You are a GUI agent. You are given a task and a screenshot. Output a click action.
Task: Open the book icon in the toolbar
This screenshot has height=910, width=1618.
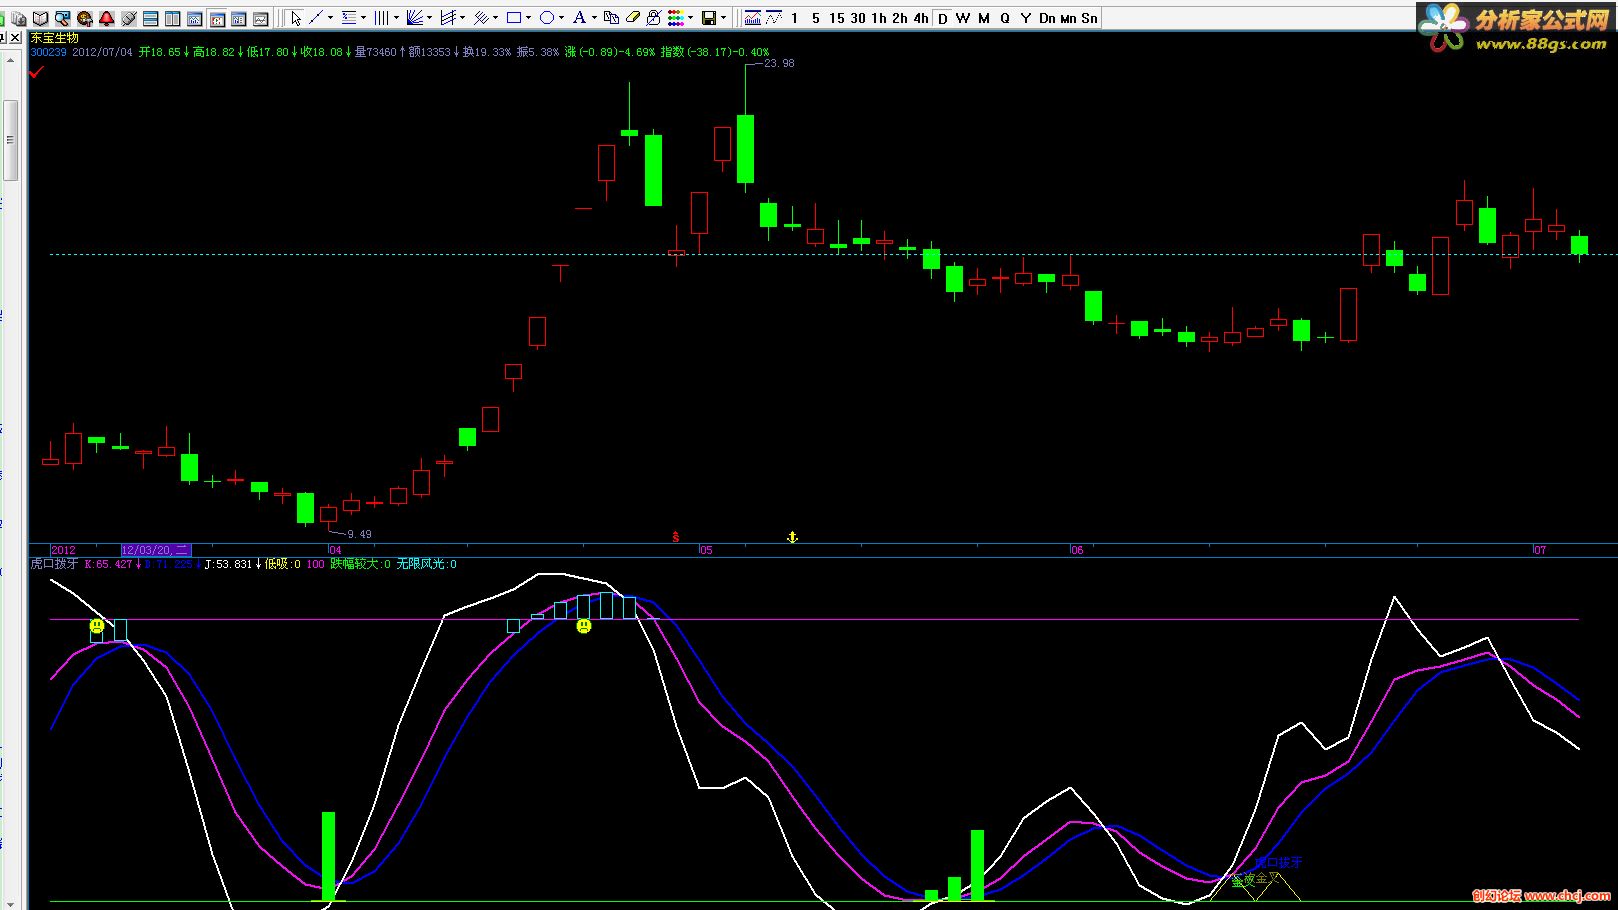tap(40, 18)
